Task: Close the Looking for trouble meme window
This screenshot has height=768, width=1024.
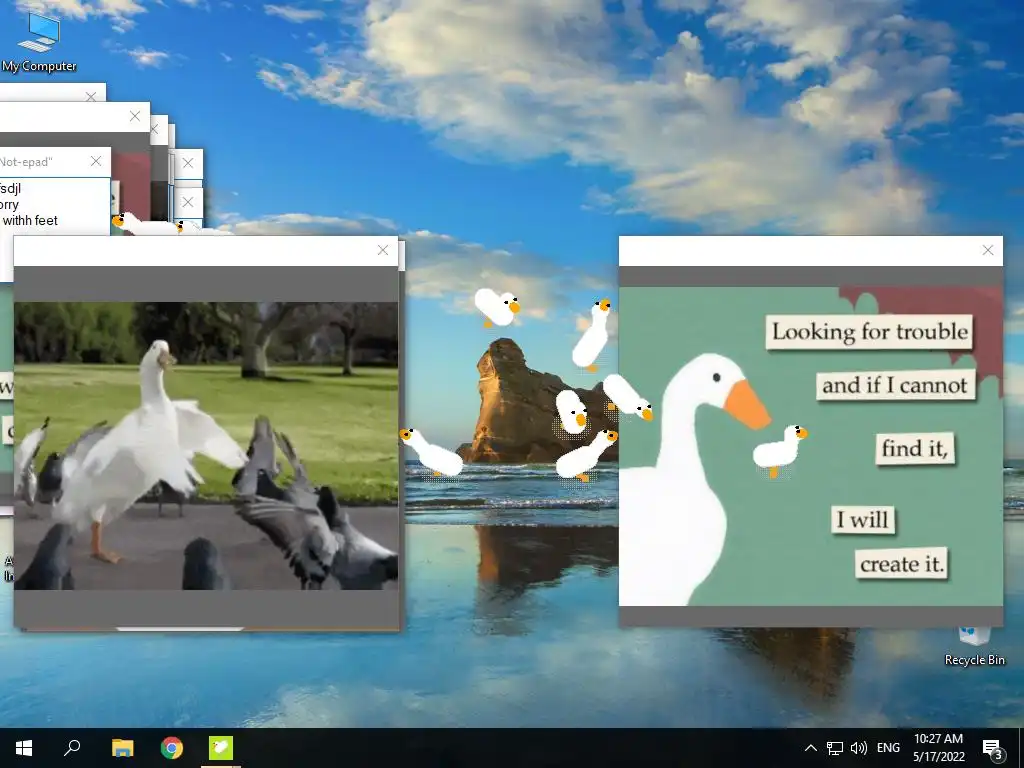Action: 988,250
